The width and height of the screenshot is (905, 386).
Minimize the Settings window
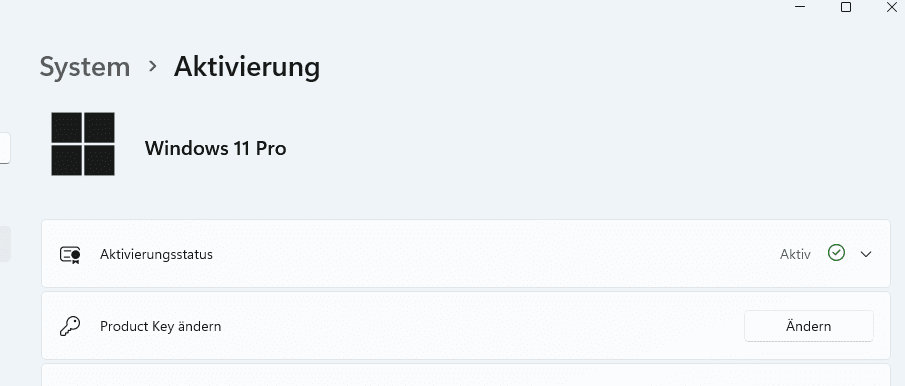coord(800,7)
